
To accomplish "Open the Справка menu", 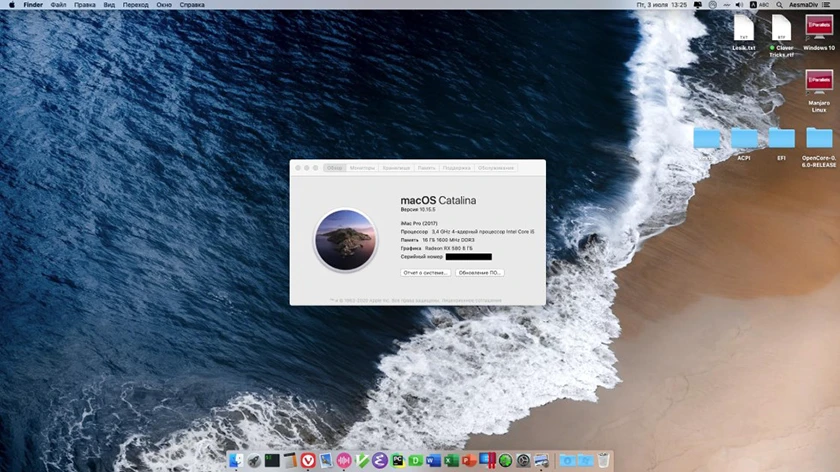I will [192, 5].
